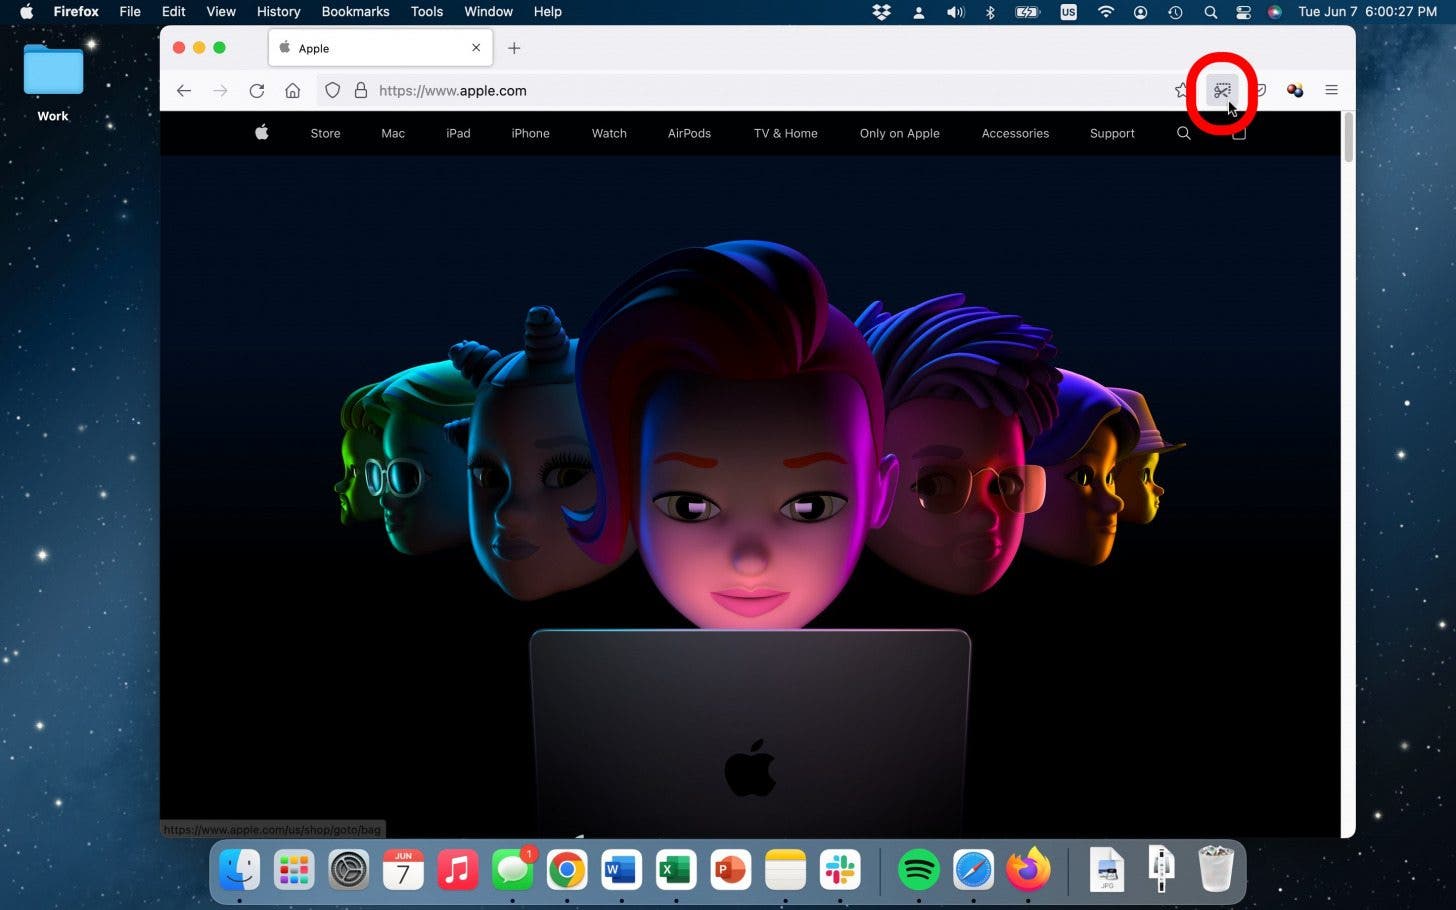Viewport: 1456px width, 910px height.
Task: Go to Firefox home page
Action: 293,91
